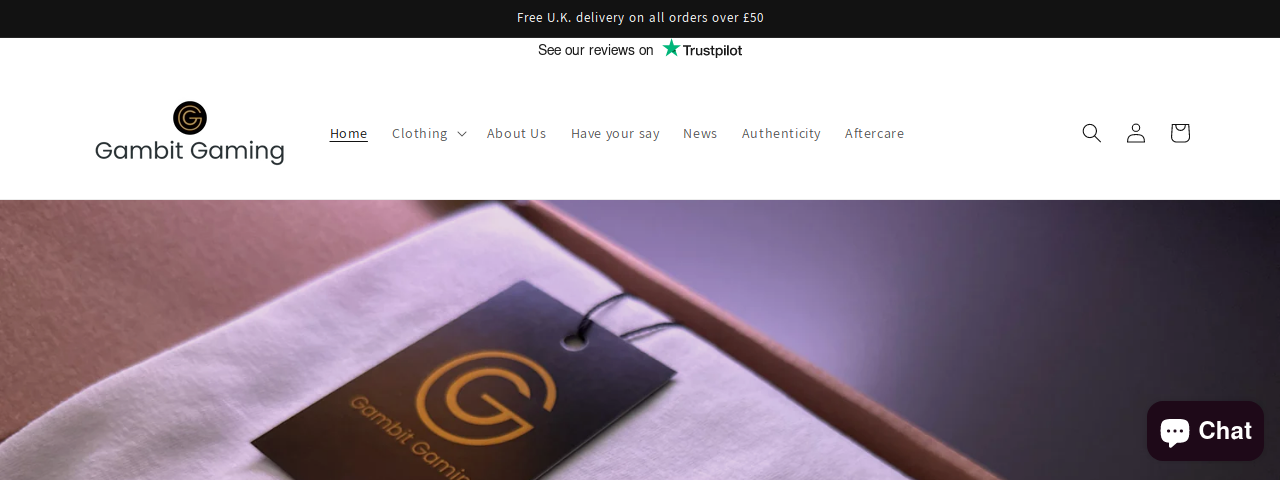Click the speech bubble chat icon

[x=1174, y=431]
